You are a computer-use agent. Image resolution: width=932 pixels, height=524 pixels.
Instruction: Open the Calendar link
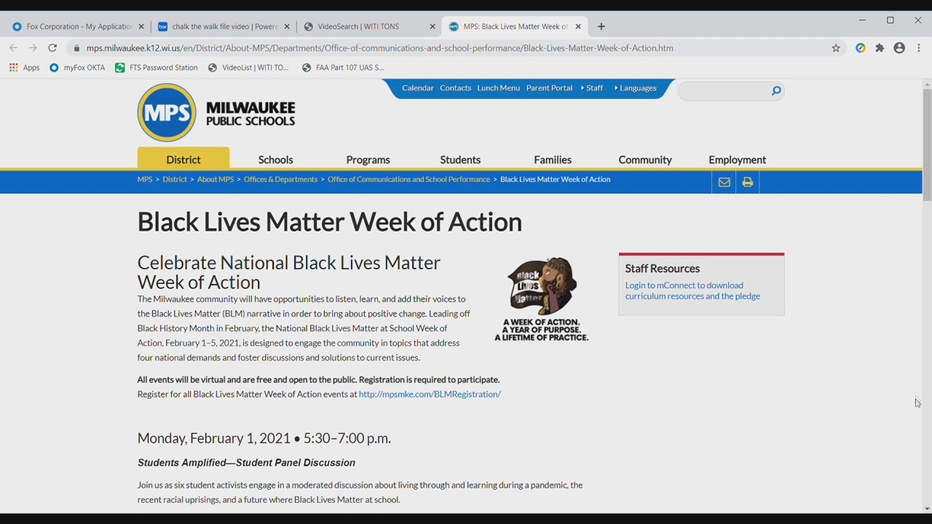click(x=418, y=88)
